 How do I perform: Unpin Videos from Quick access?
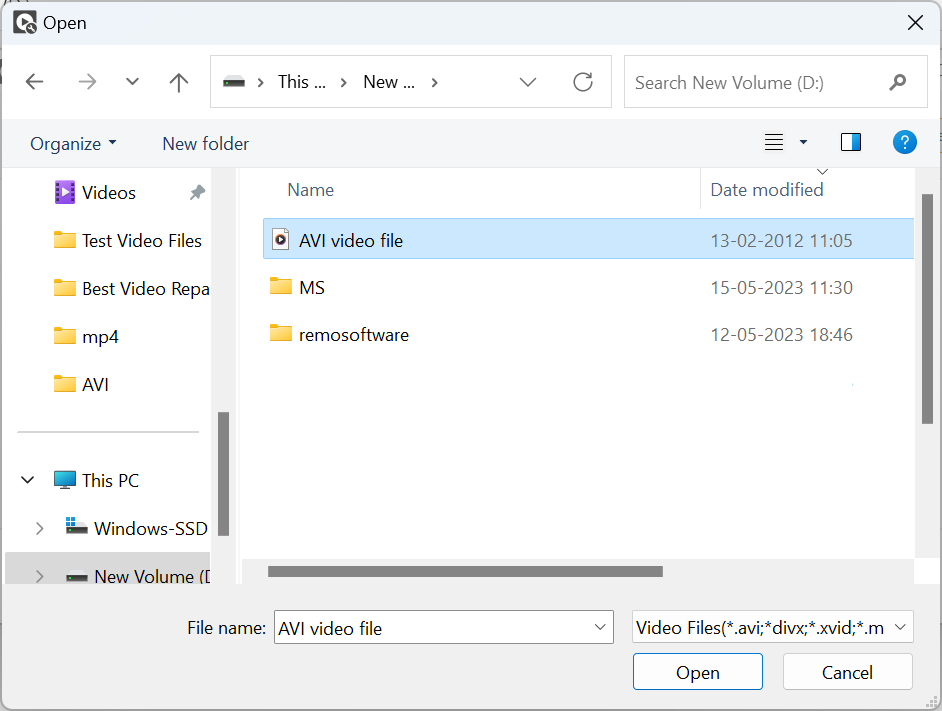point(199,192)
